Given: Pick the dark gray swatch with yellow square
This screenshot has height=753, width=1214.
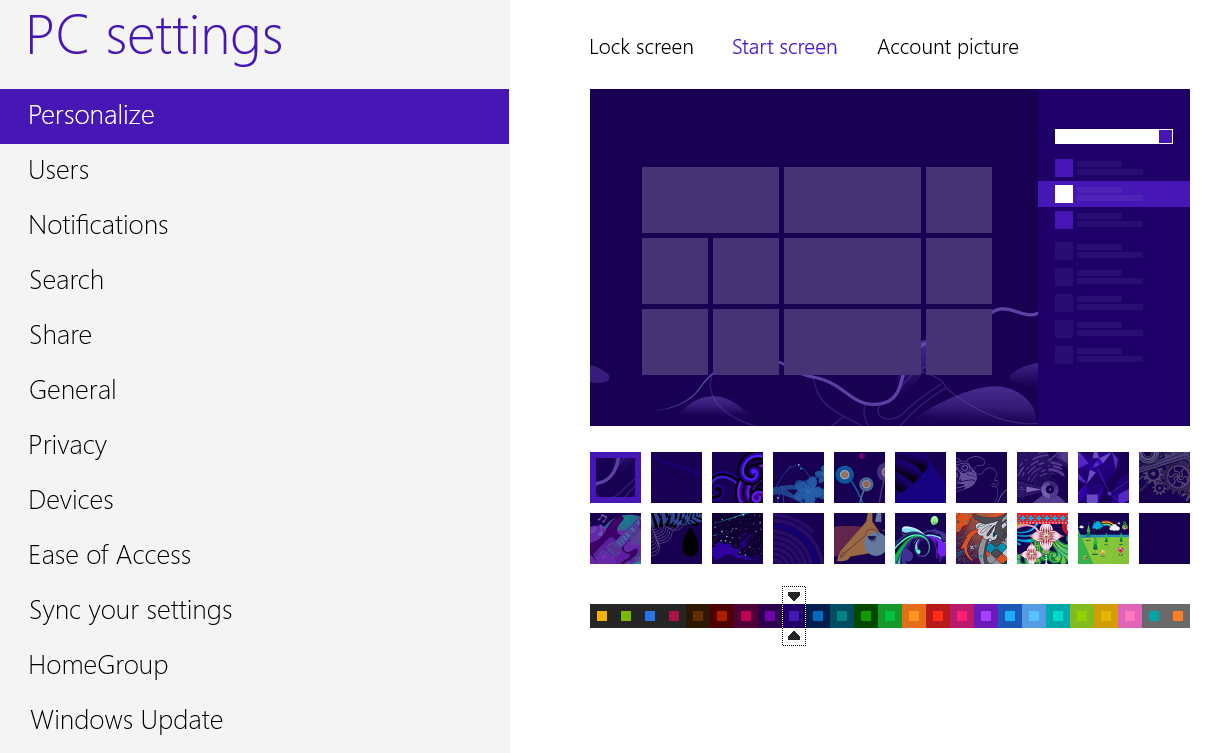Looking at the screenshot, I should 602,616.
